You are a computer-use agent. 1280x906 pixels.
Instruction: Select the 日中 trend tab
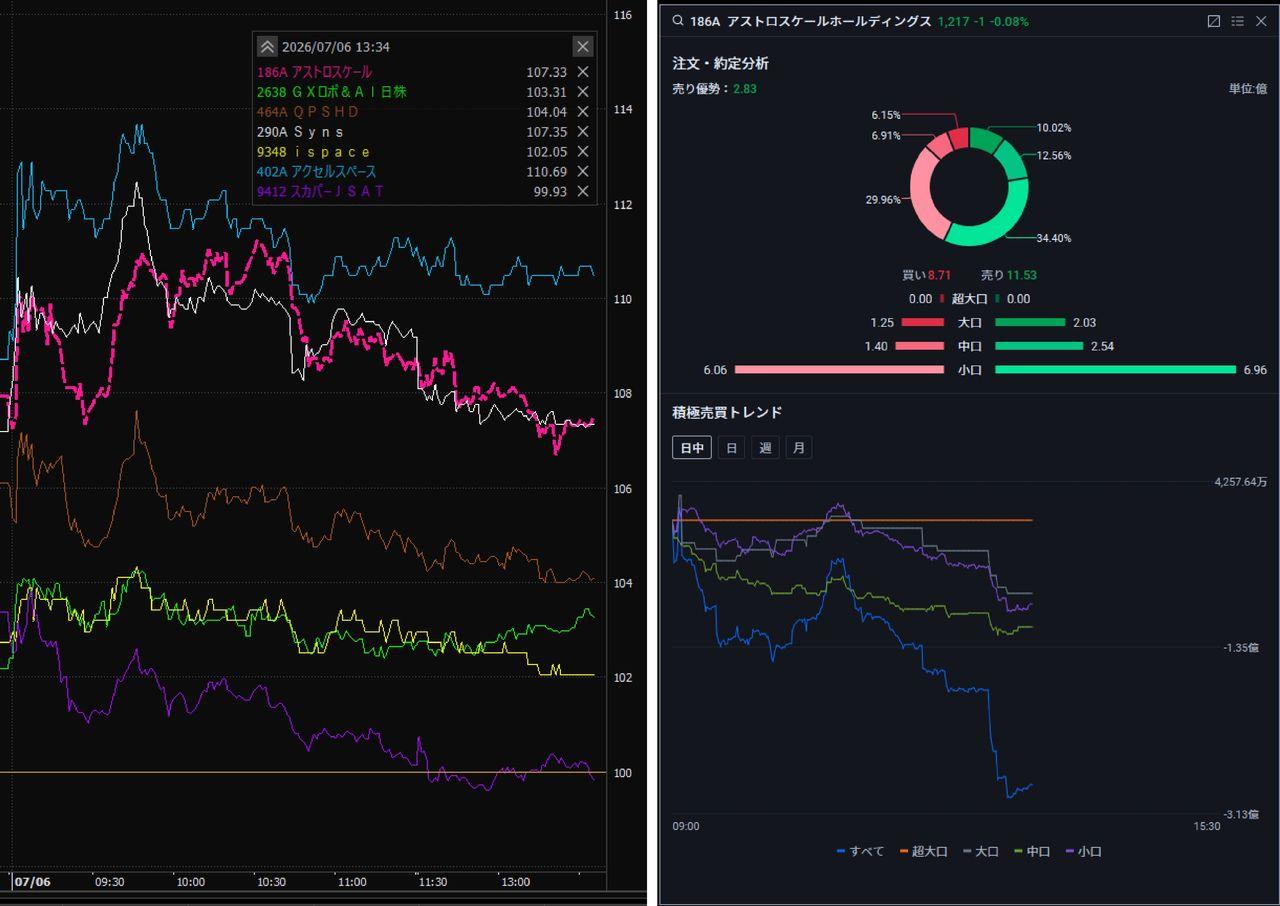(x=692, y=448)
